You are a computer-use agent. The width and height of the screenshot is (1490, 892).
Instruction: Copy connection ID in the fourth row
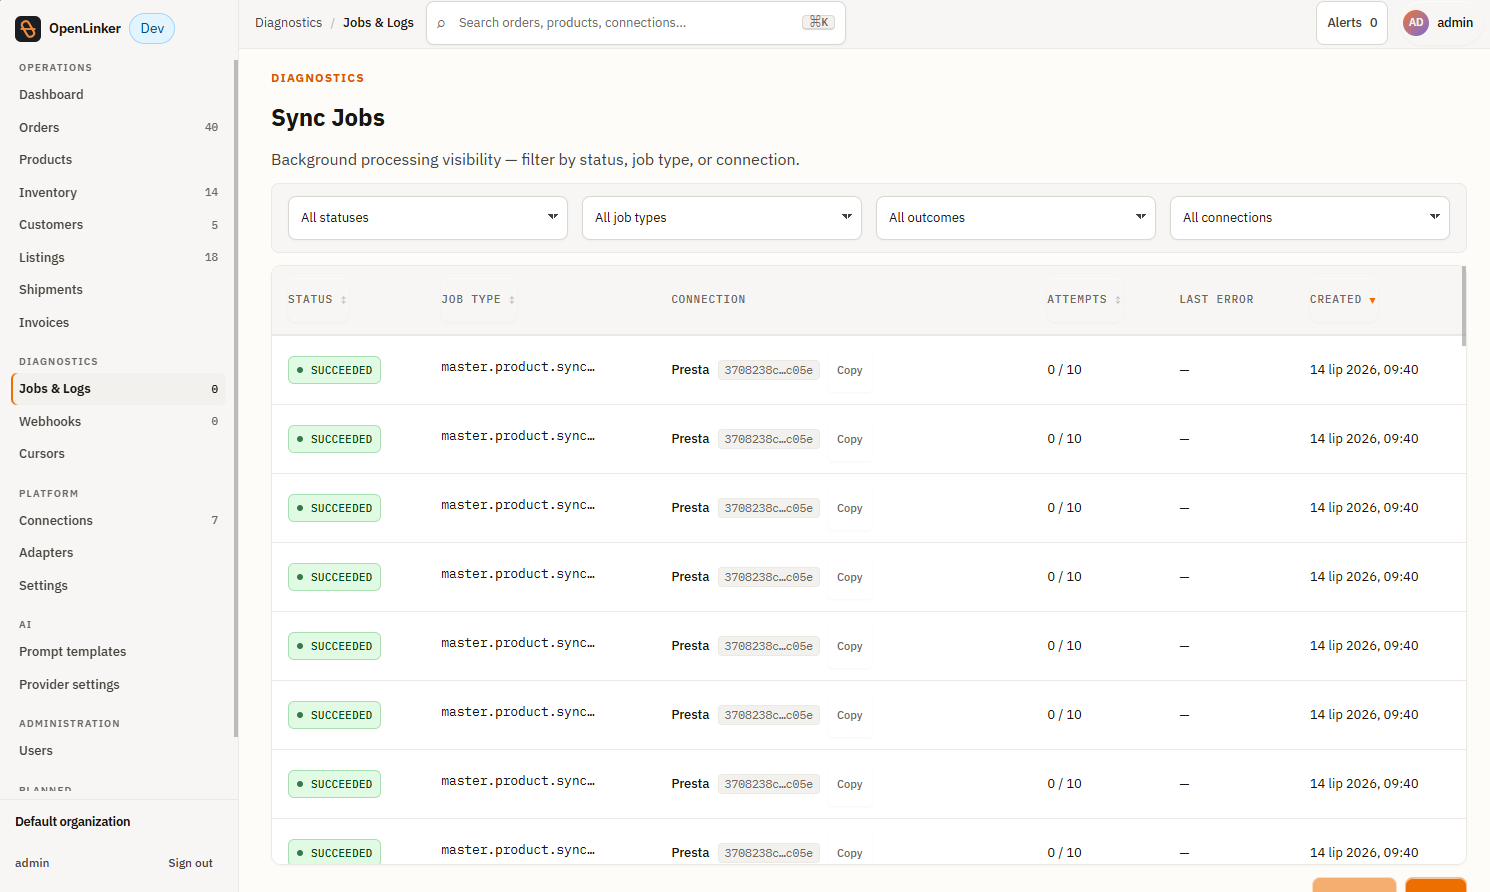pos(850,577)
